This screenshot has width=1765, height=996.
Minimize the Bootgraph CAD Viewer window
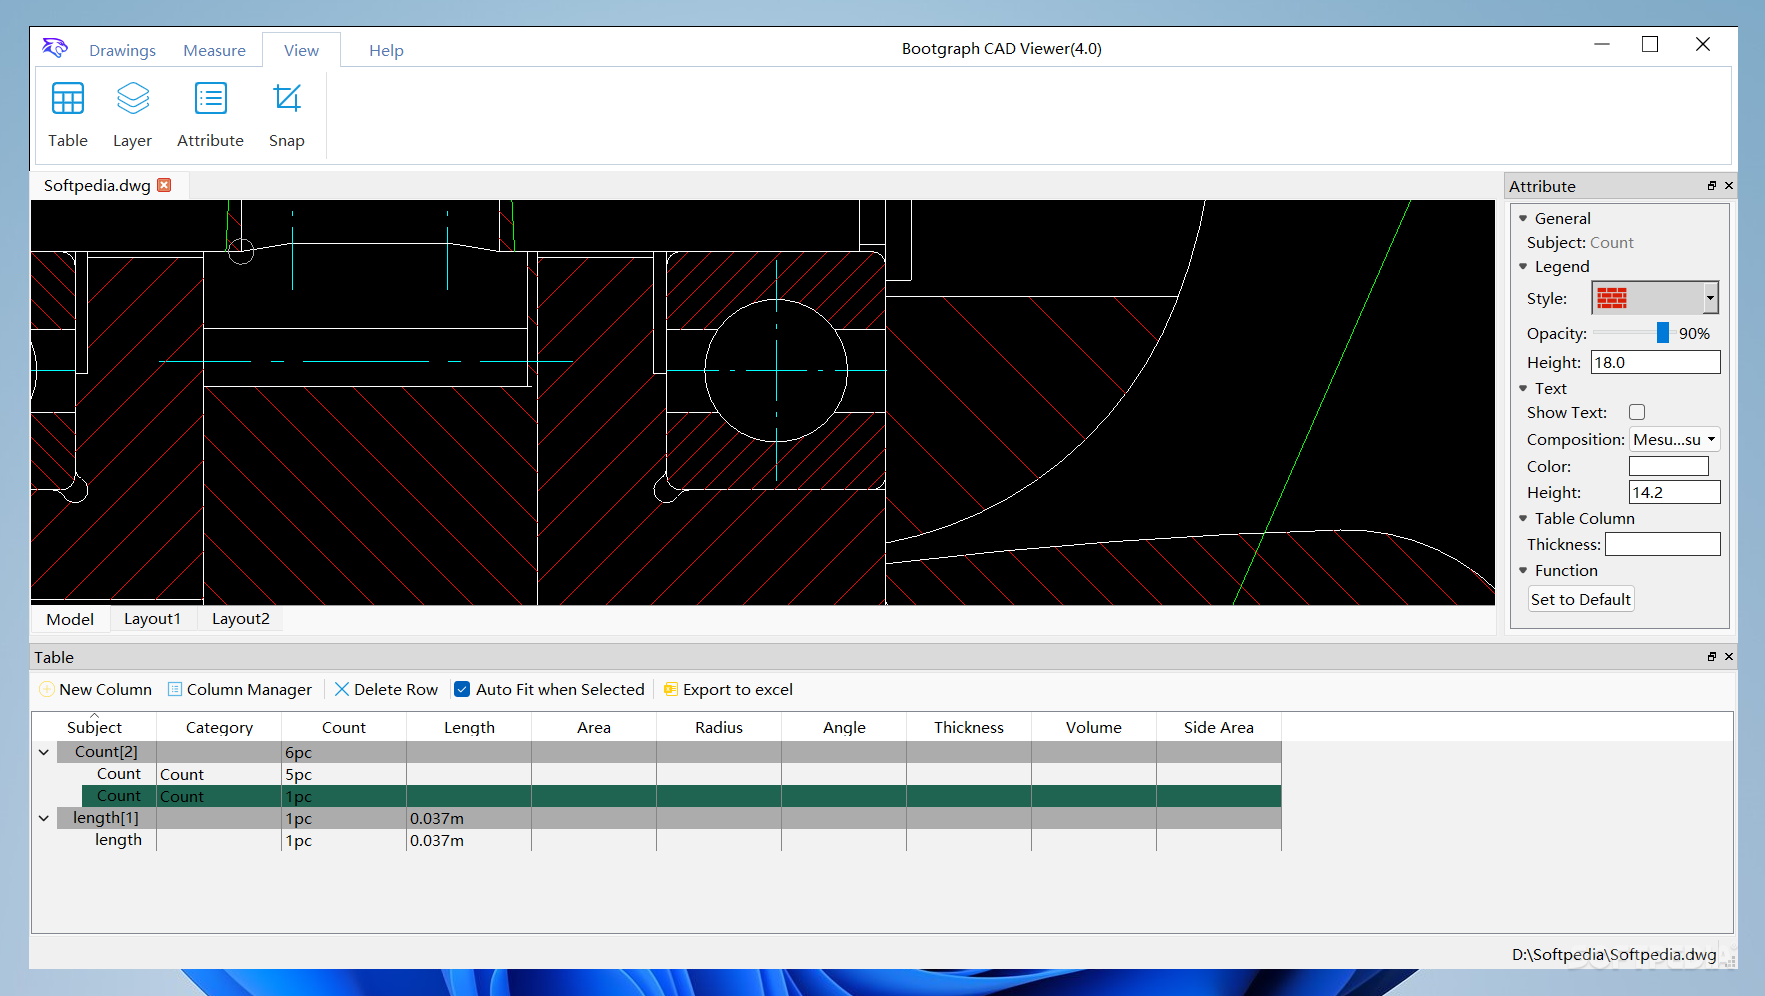click(x=1602, y=44)
